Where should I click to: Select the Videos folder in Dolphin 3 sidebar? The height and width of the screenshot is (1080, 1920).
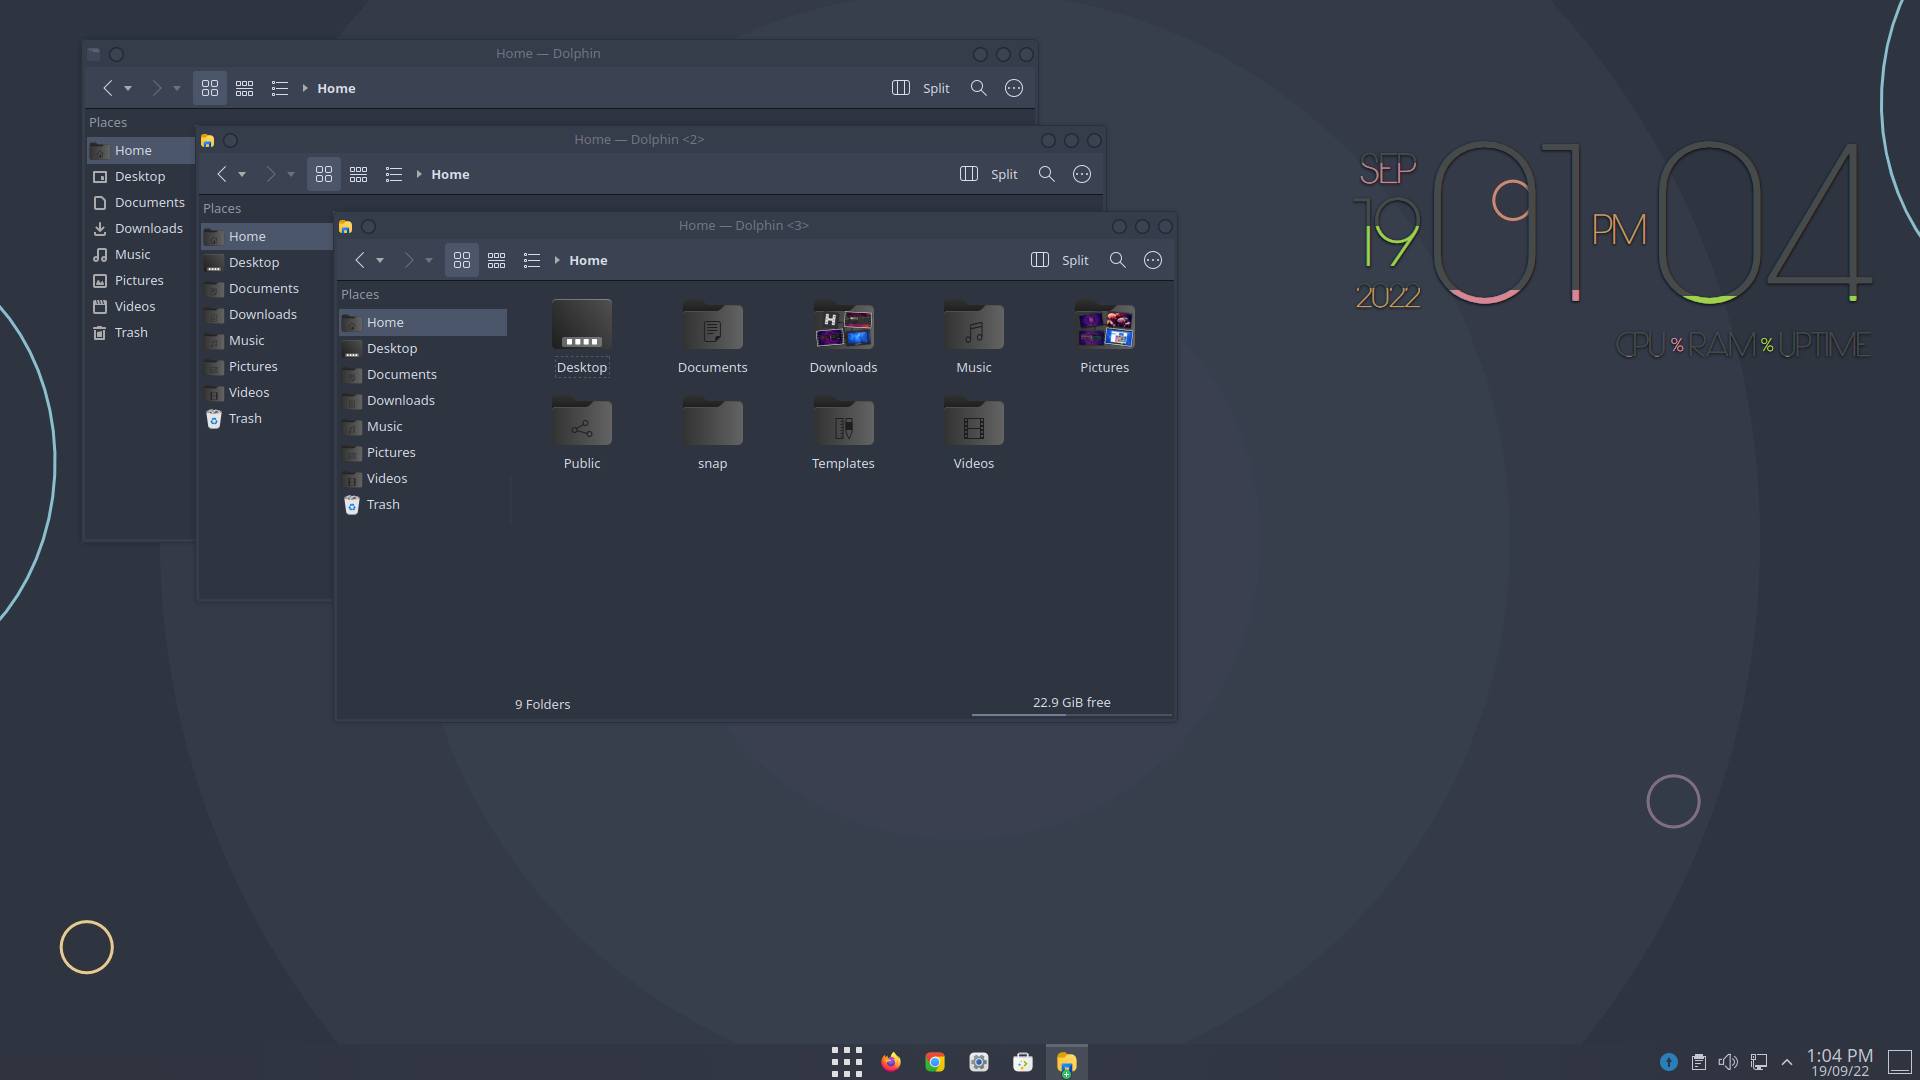[386, 477]
